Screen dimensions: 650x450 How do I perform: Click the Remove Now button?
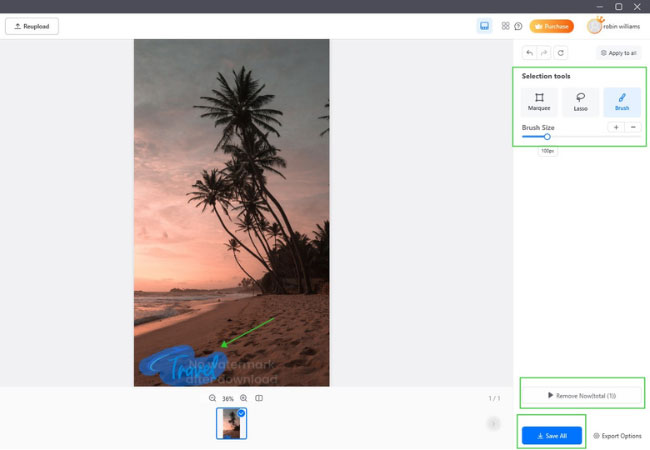click(581, 395)
